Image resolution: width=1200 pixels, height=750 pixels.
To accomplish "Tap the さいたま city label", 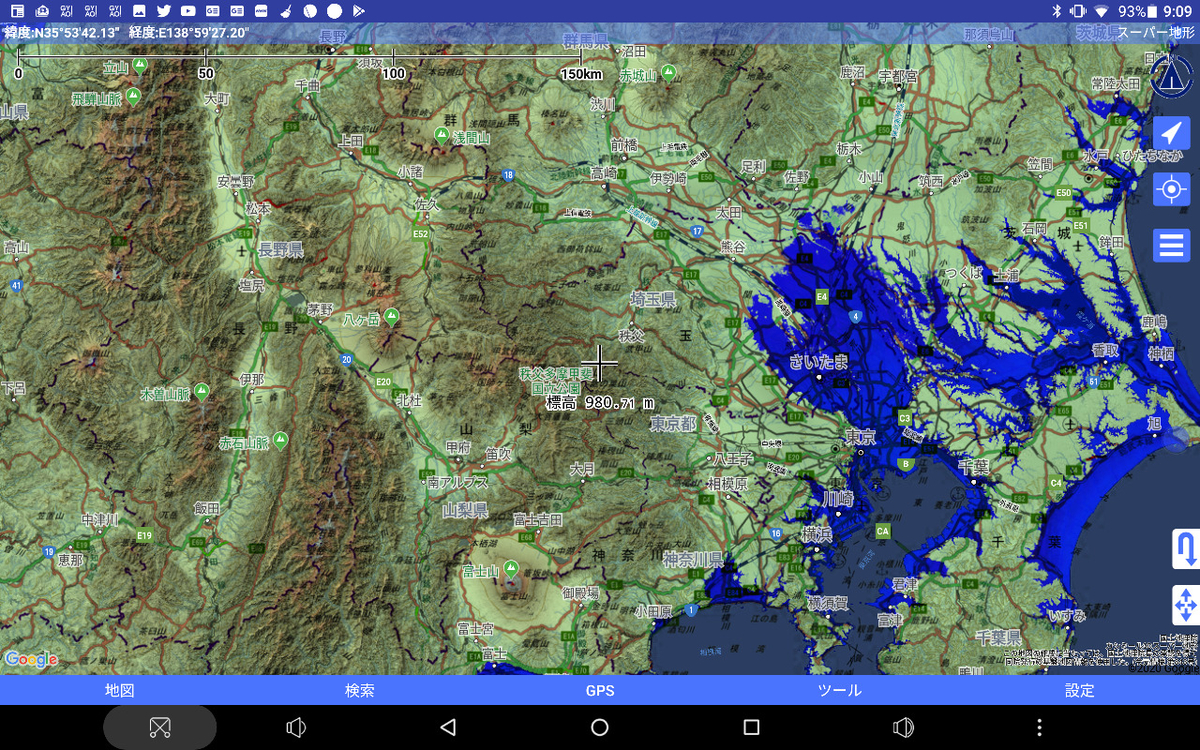I will coord(819,362).
